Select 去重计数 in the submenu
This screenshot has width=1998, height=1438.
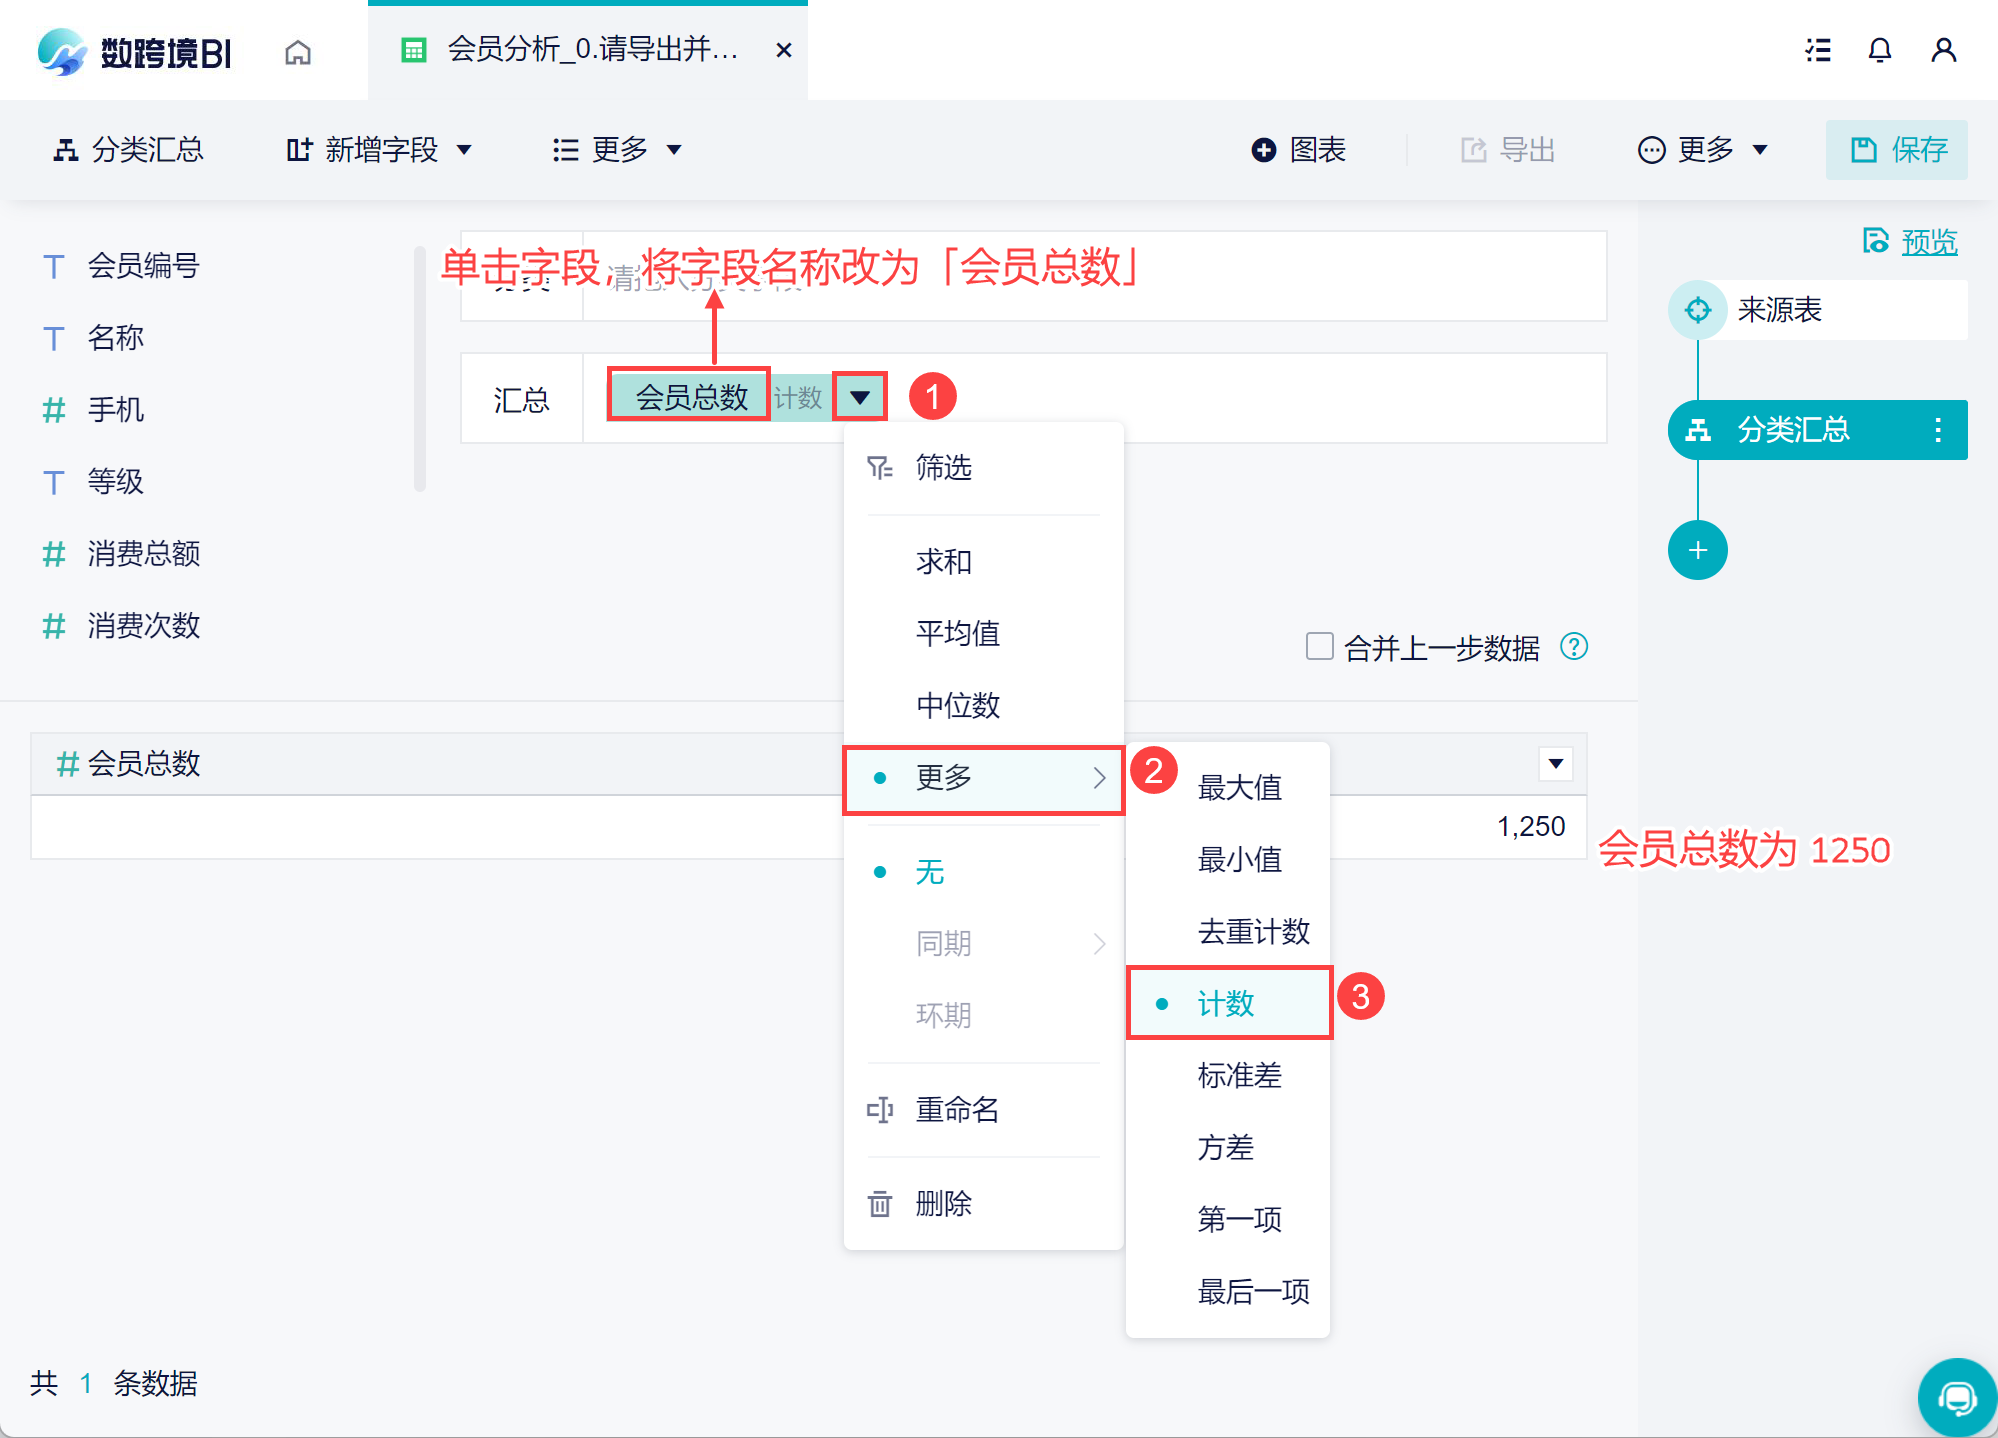click(x=1228, y=931)
